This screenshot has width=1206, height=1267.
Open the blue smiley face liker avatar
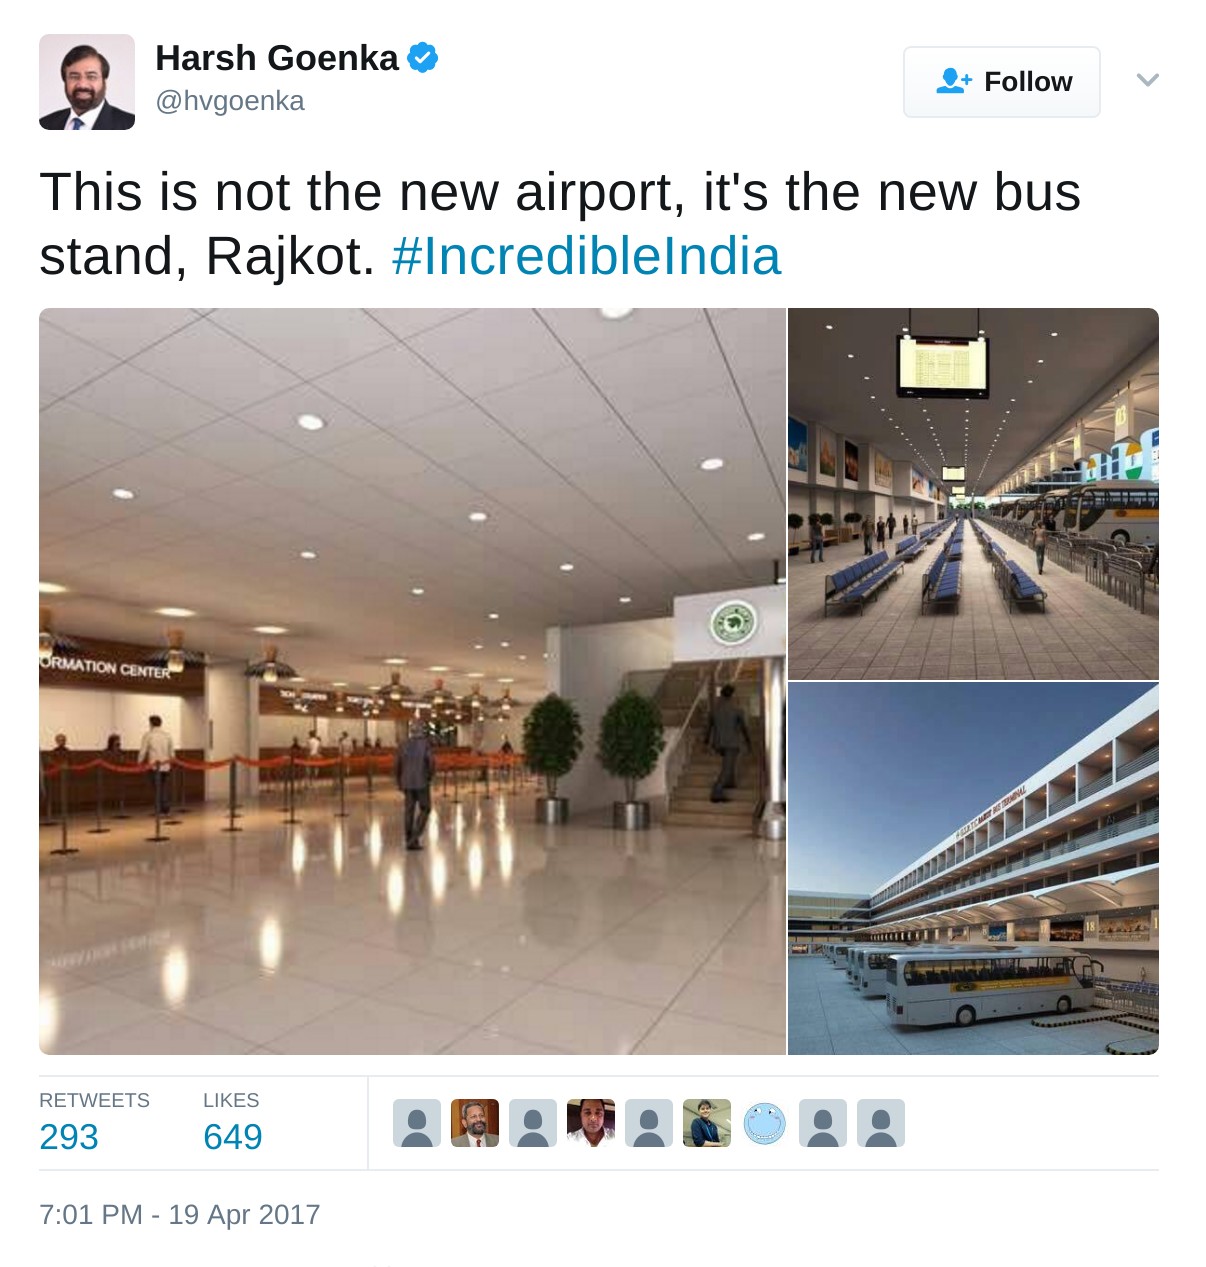(x=765, y=1123)
